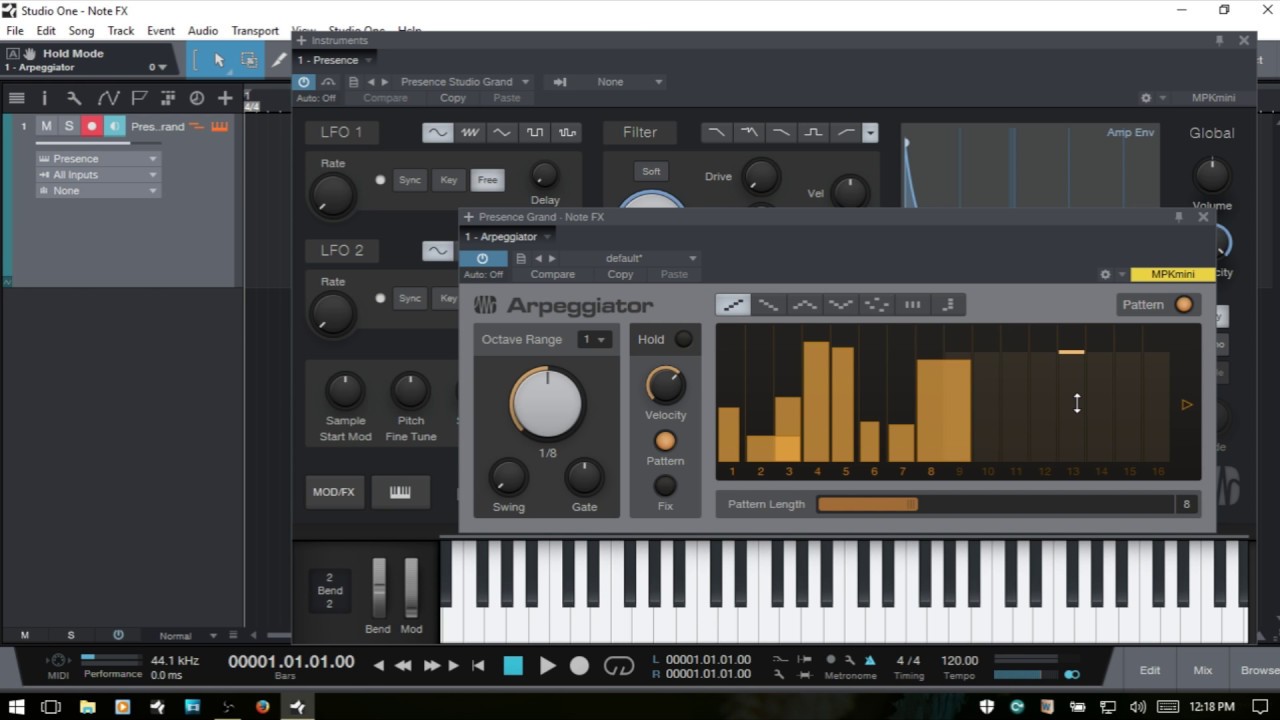Toggle the Pattern enable button at top right

pos(1184,304)
